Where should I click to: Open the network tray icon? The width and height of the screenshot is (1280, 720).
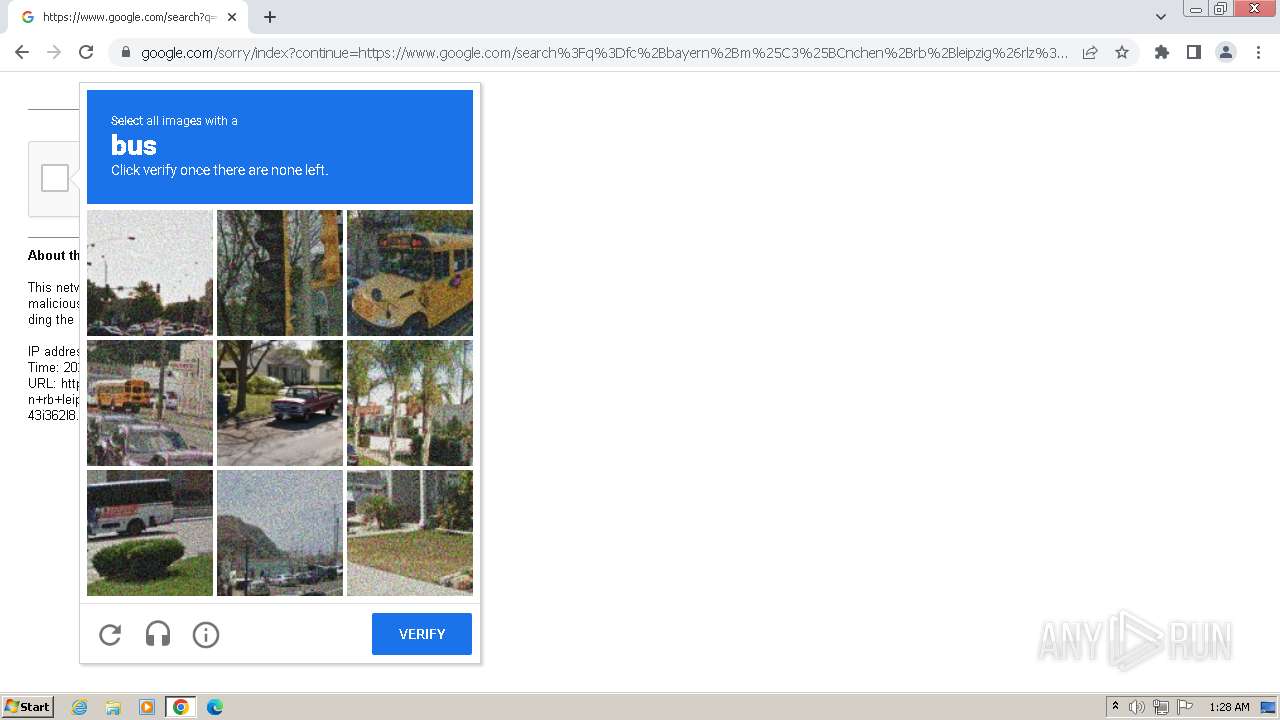pyautogui.click(x=1161, y=707)
